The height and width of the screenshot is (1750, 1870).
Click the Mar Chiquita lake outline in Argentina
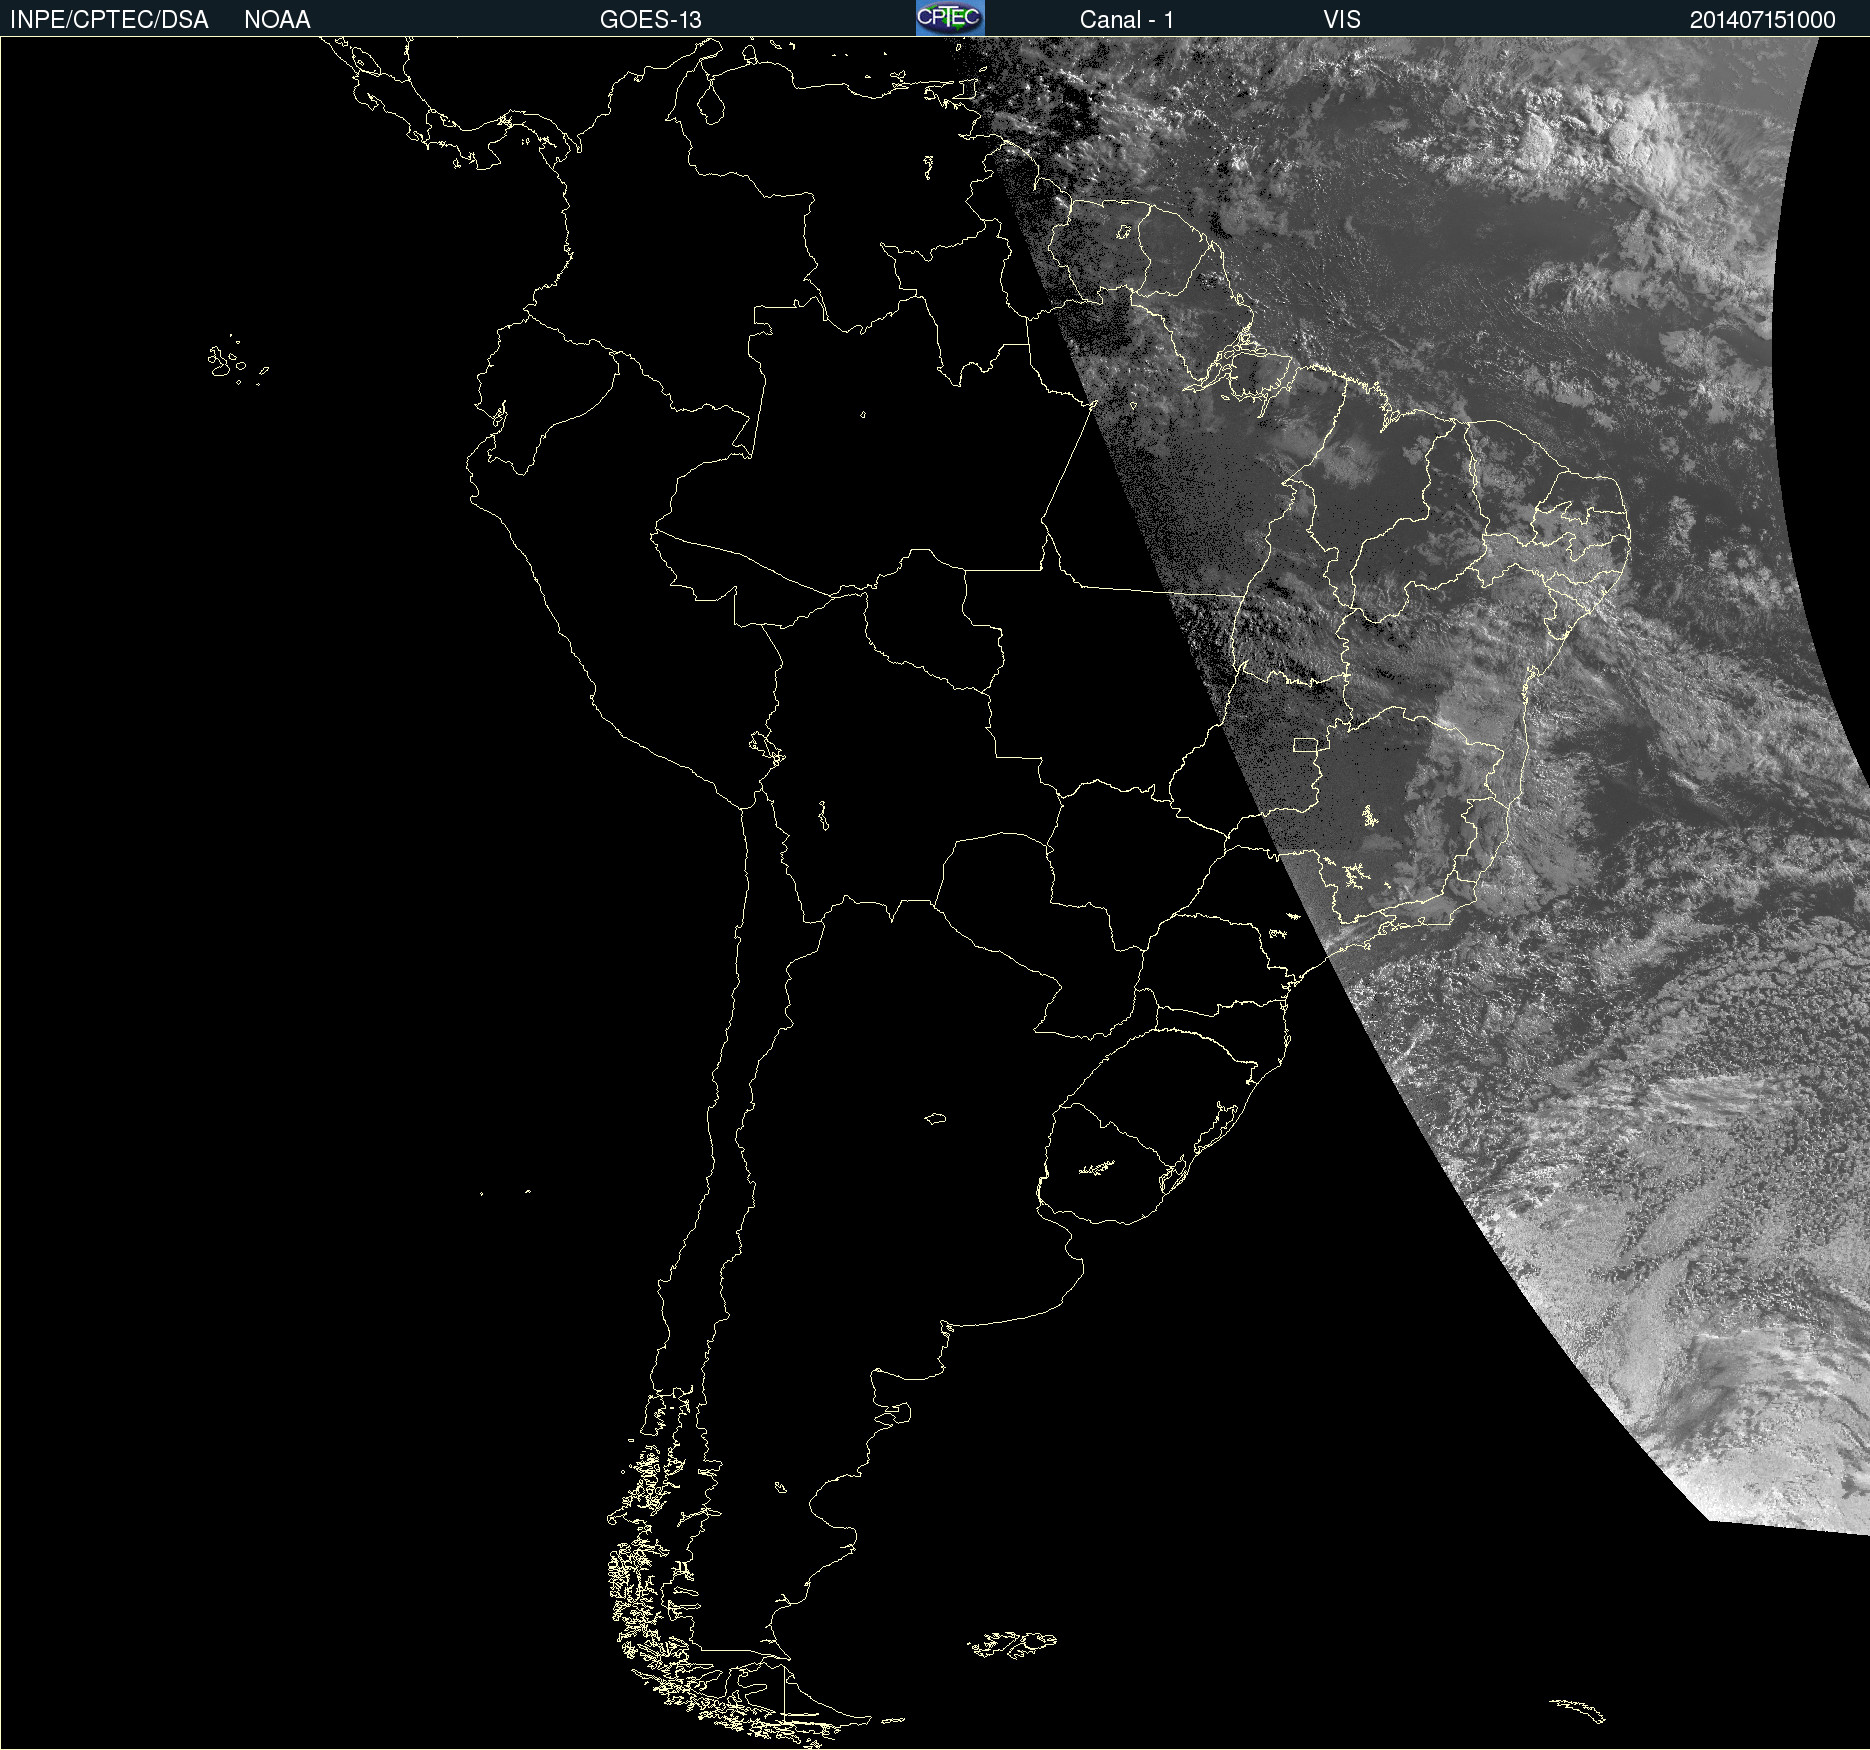click(x=935, y=1118)
